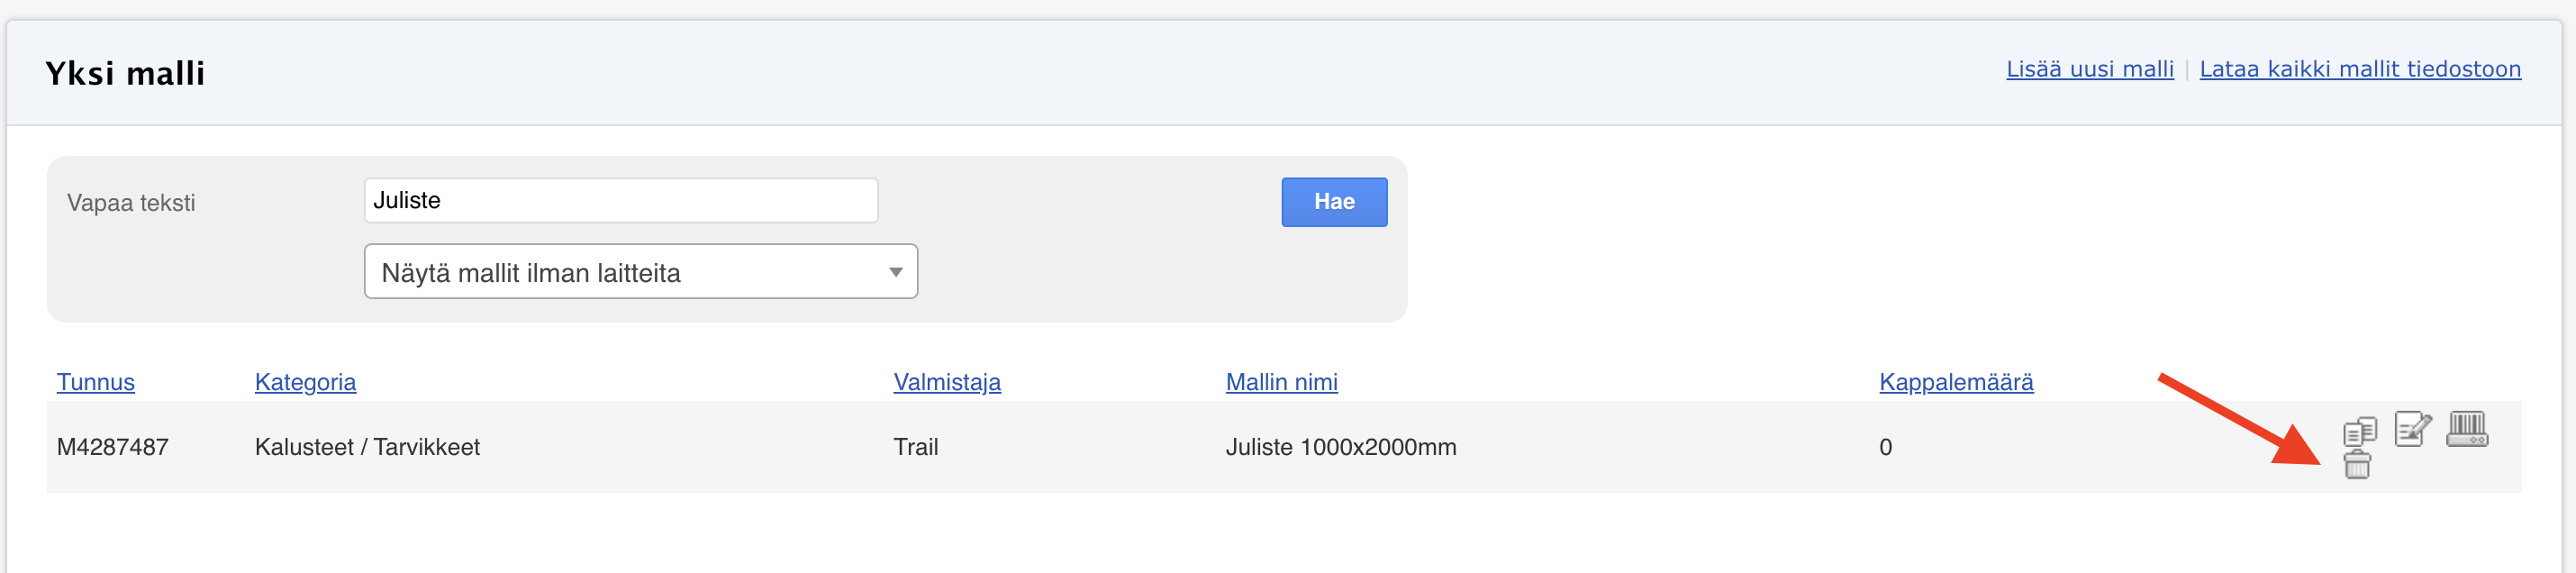Copy the Juliste 1000x2000mm model
The height and width of the screenshot is (573, 2576).
2359,431
